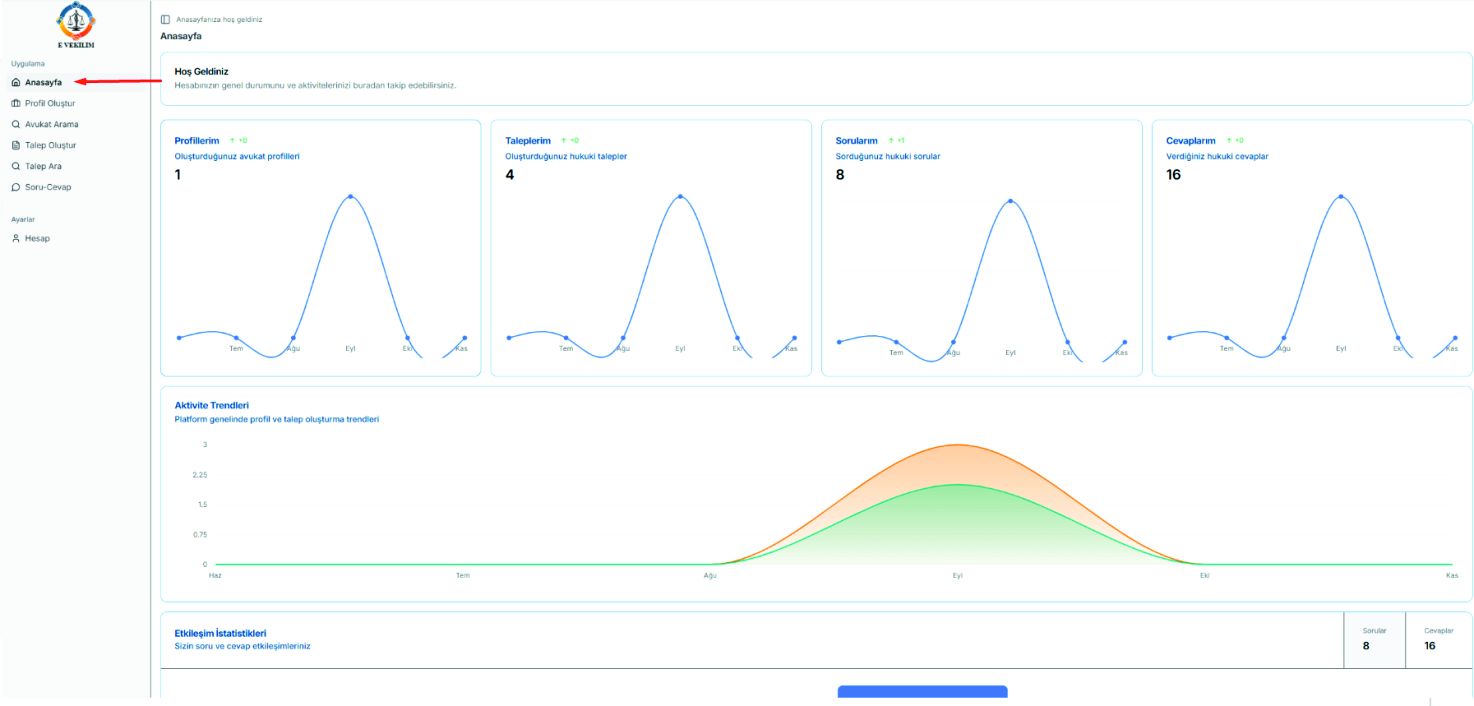Click the Soru-Cevap chat bubble icon

pos(16,187)
